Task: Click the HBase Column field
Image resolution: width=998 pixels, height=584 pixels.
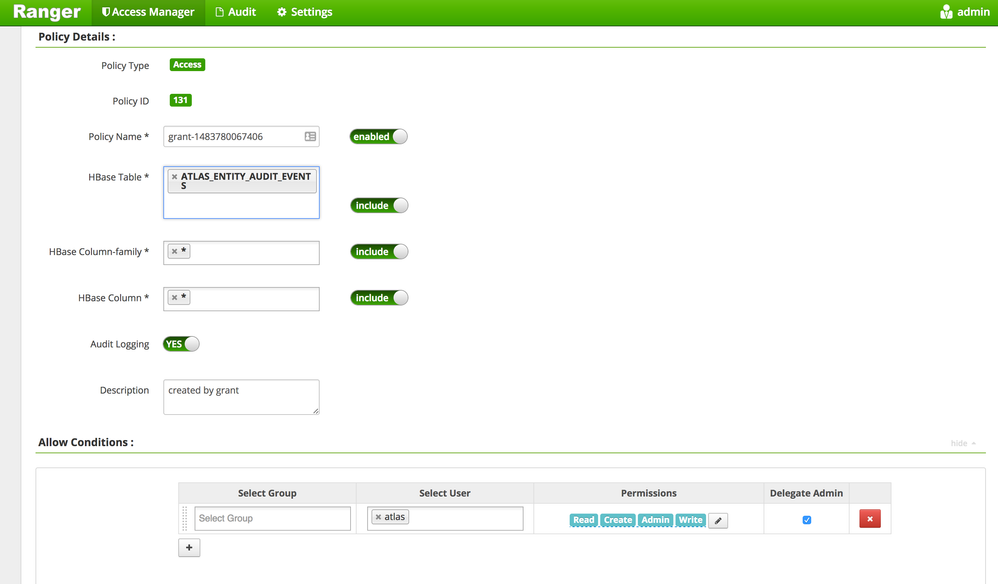Action: (x=241, y=299)
